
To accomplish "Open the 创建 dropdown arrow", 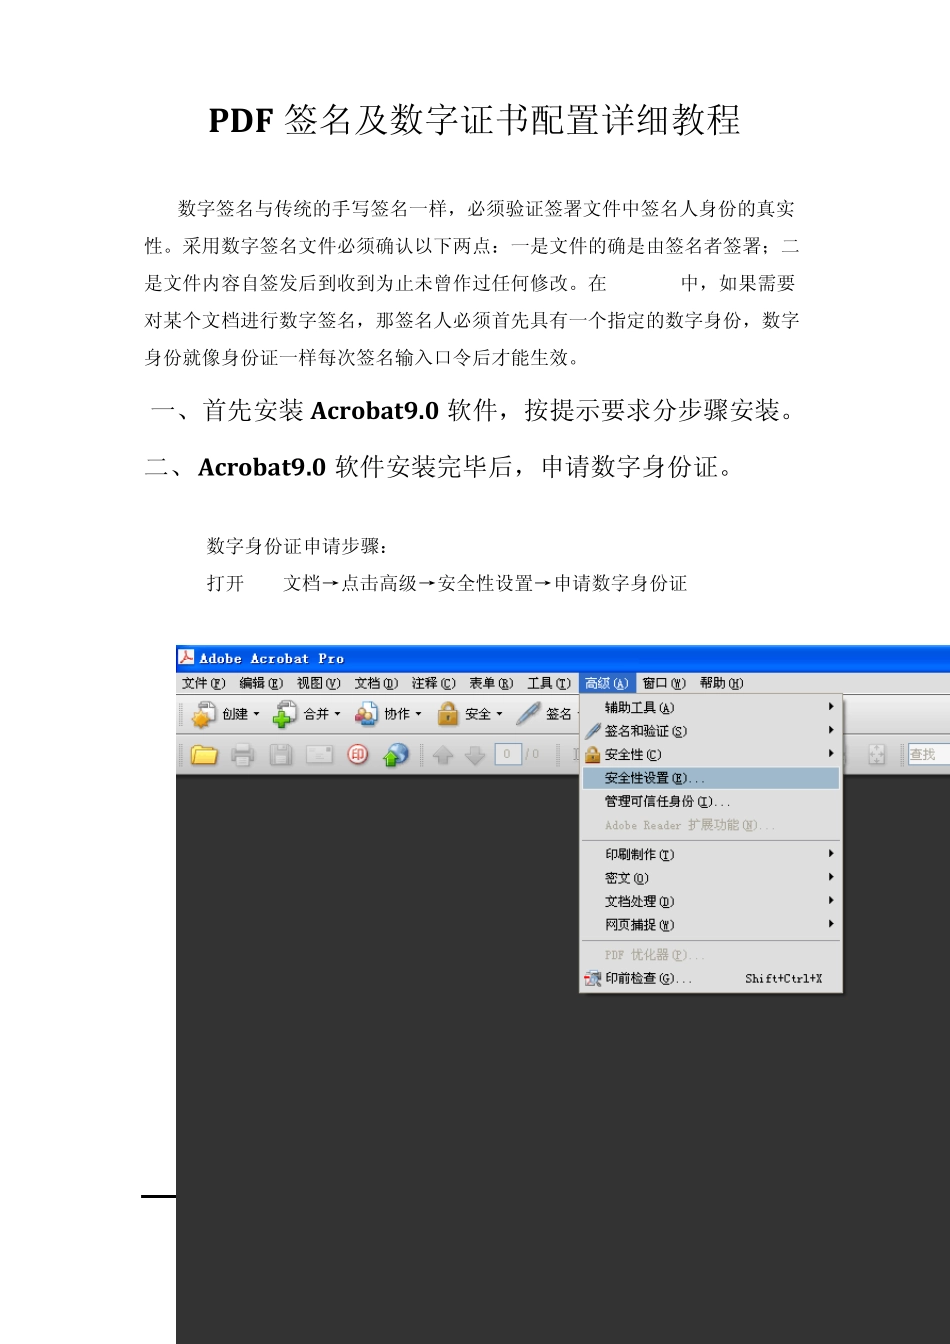I will pos(256,714).
